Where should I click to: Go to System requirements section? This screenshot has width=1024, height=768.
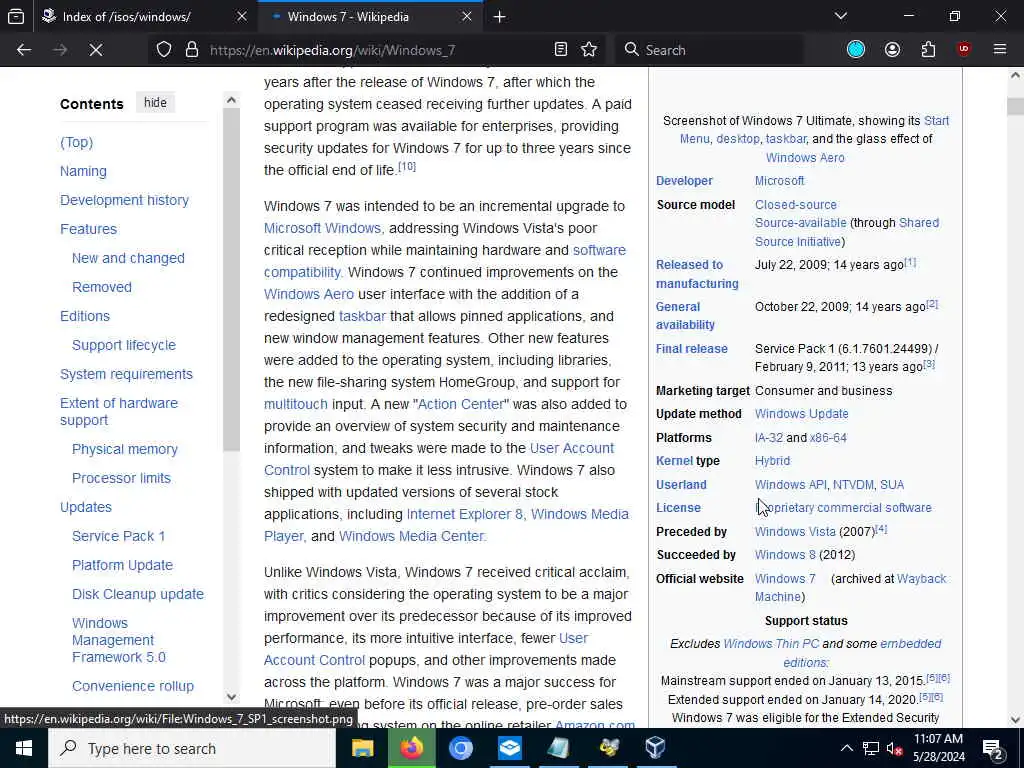coord(126,374)
